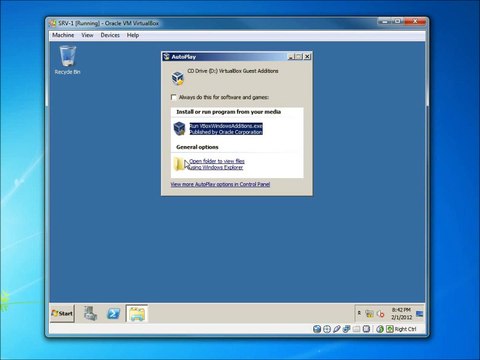The image size is (480, 360).
Task: Run VBoxWindowsAdditions.exe from AutoPlay
Action: point(226,129)
